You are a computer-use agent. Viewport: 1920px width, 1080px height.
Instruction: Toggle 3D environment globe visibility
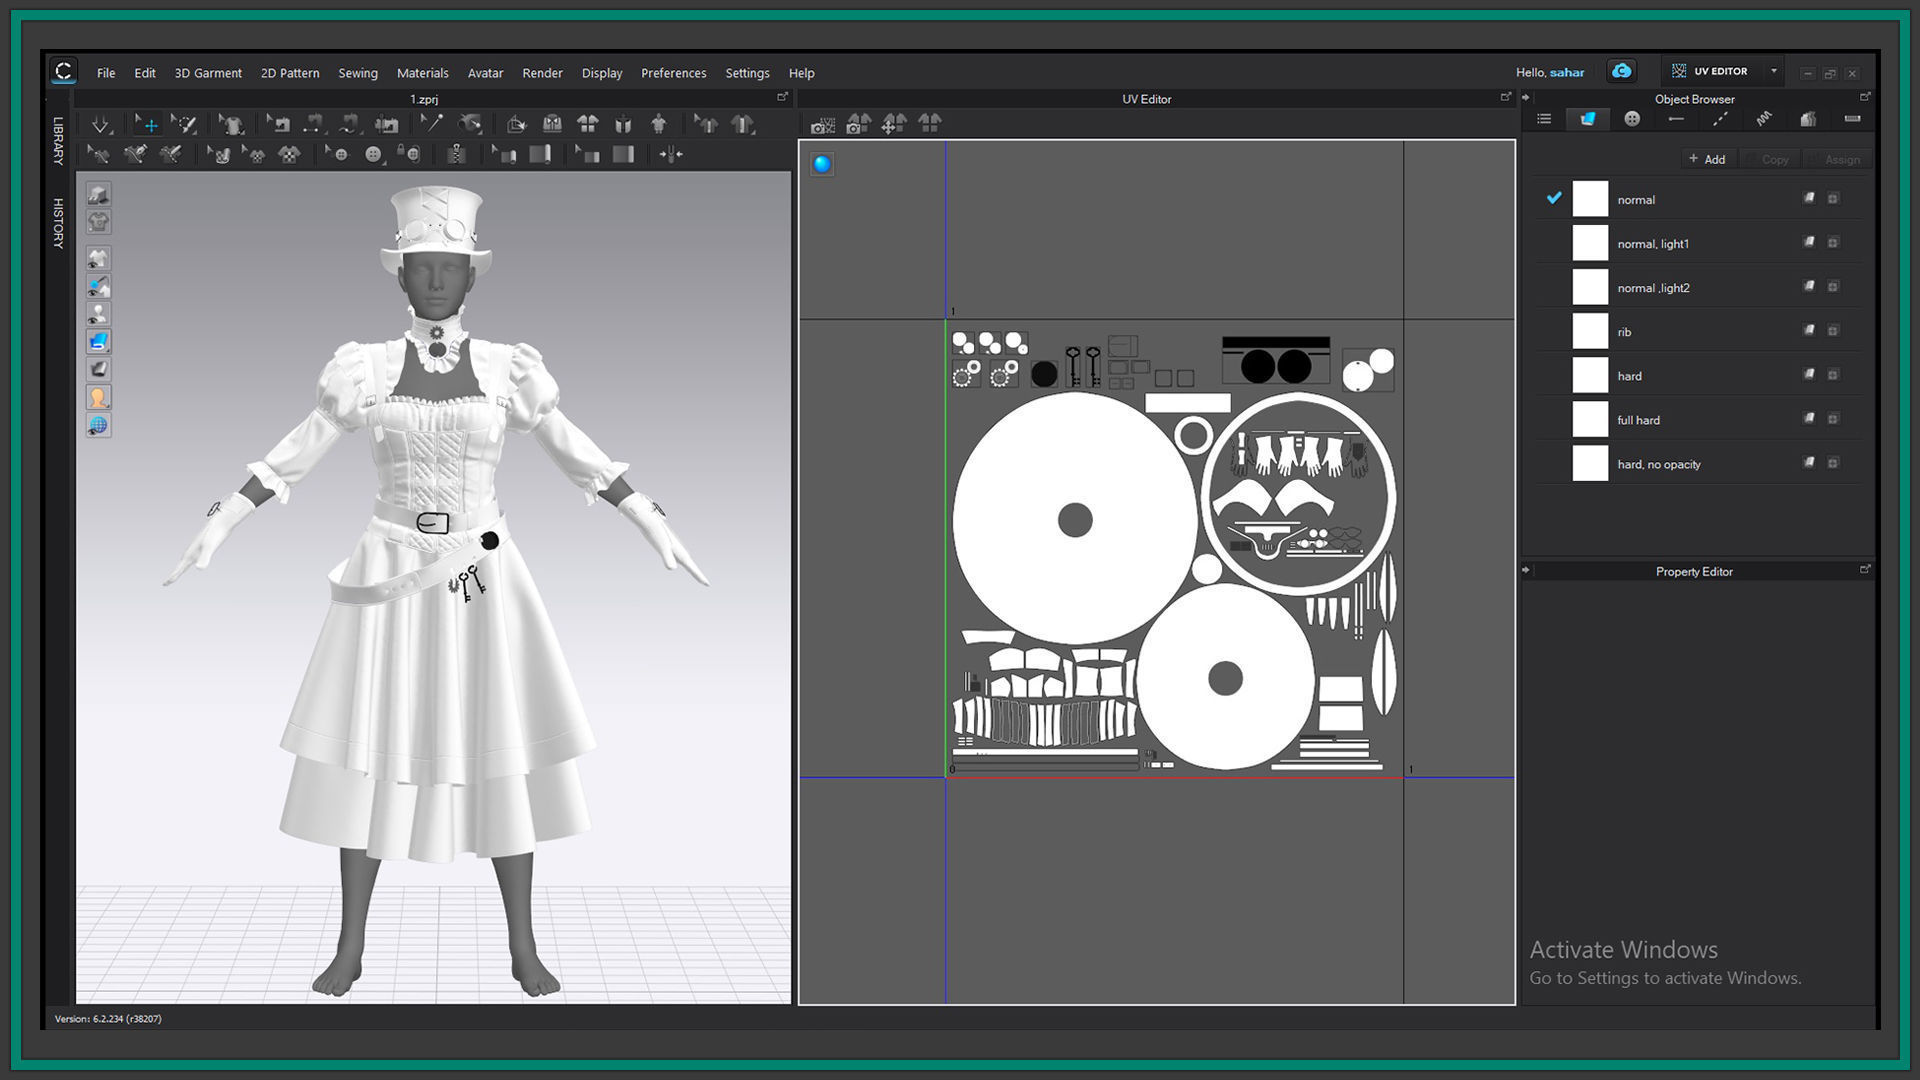point(98,425)
